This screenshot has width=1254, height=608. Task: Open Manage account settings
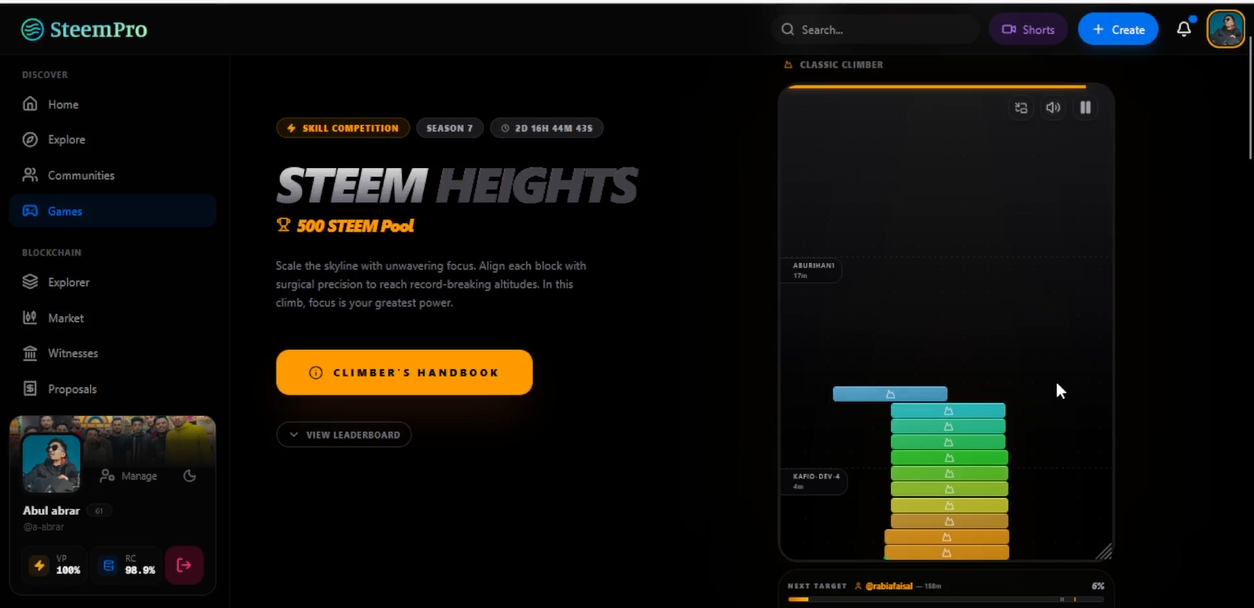click(x=129, y=476)
